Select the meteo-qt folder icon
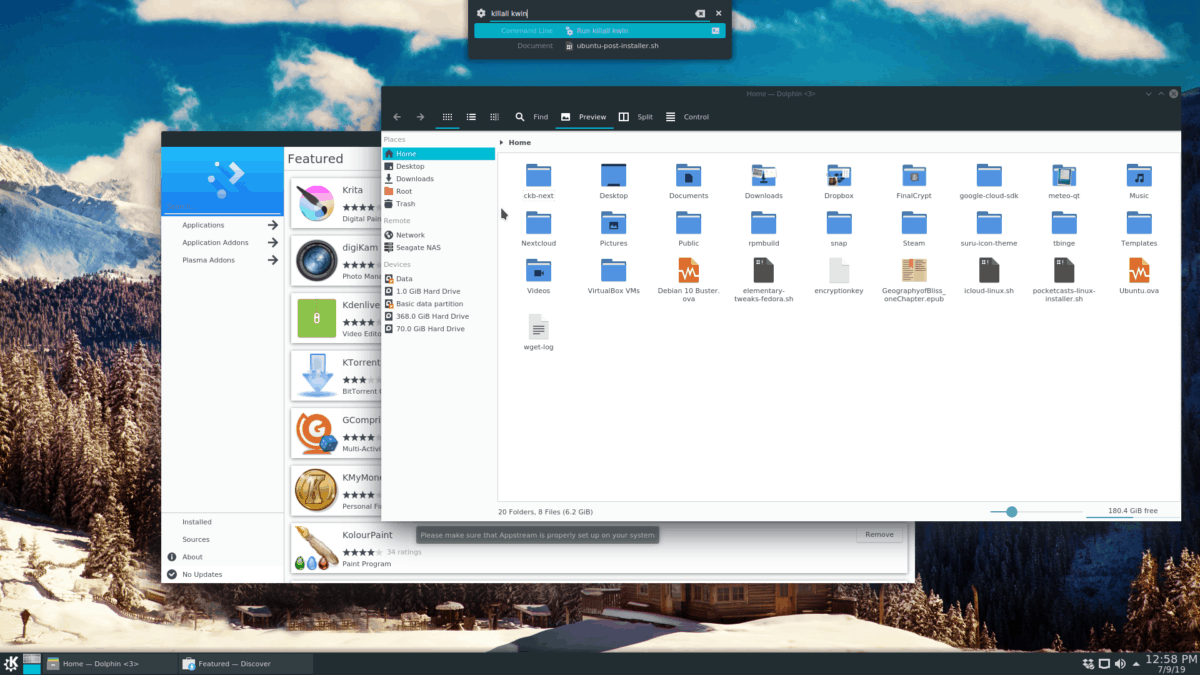1200x675 pixels. click(x=1064, y=176)
